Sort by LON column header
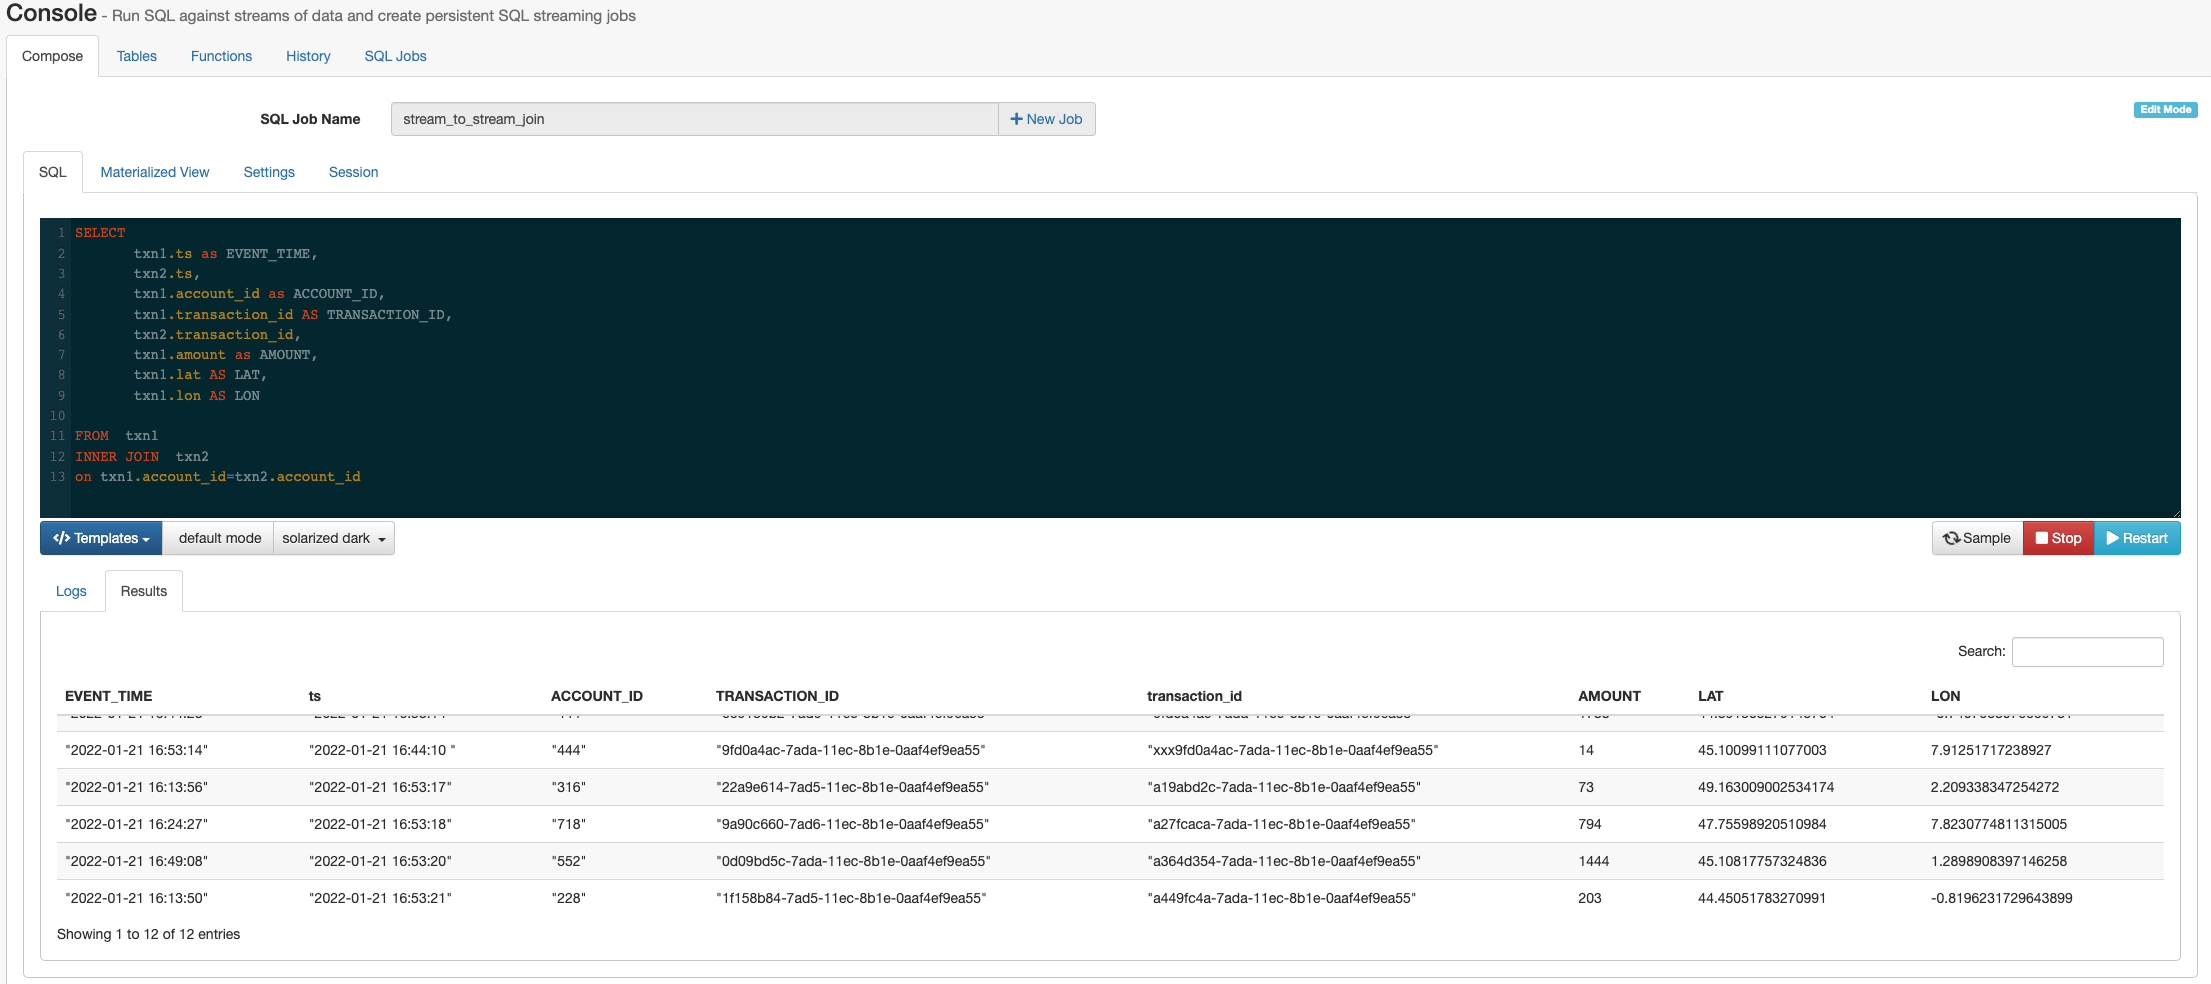 1945,696
